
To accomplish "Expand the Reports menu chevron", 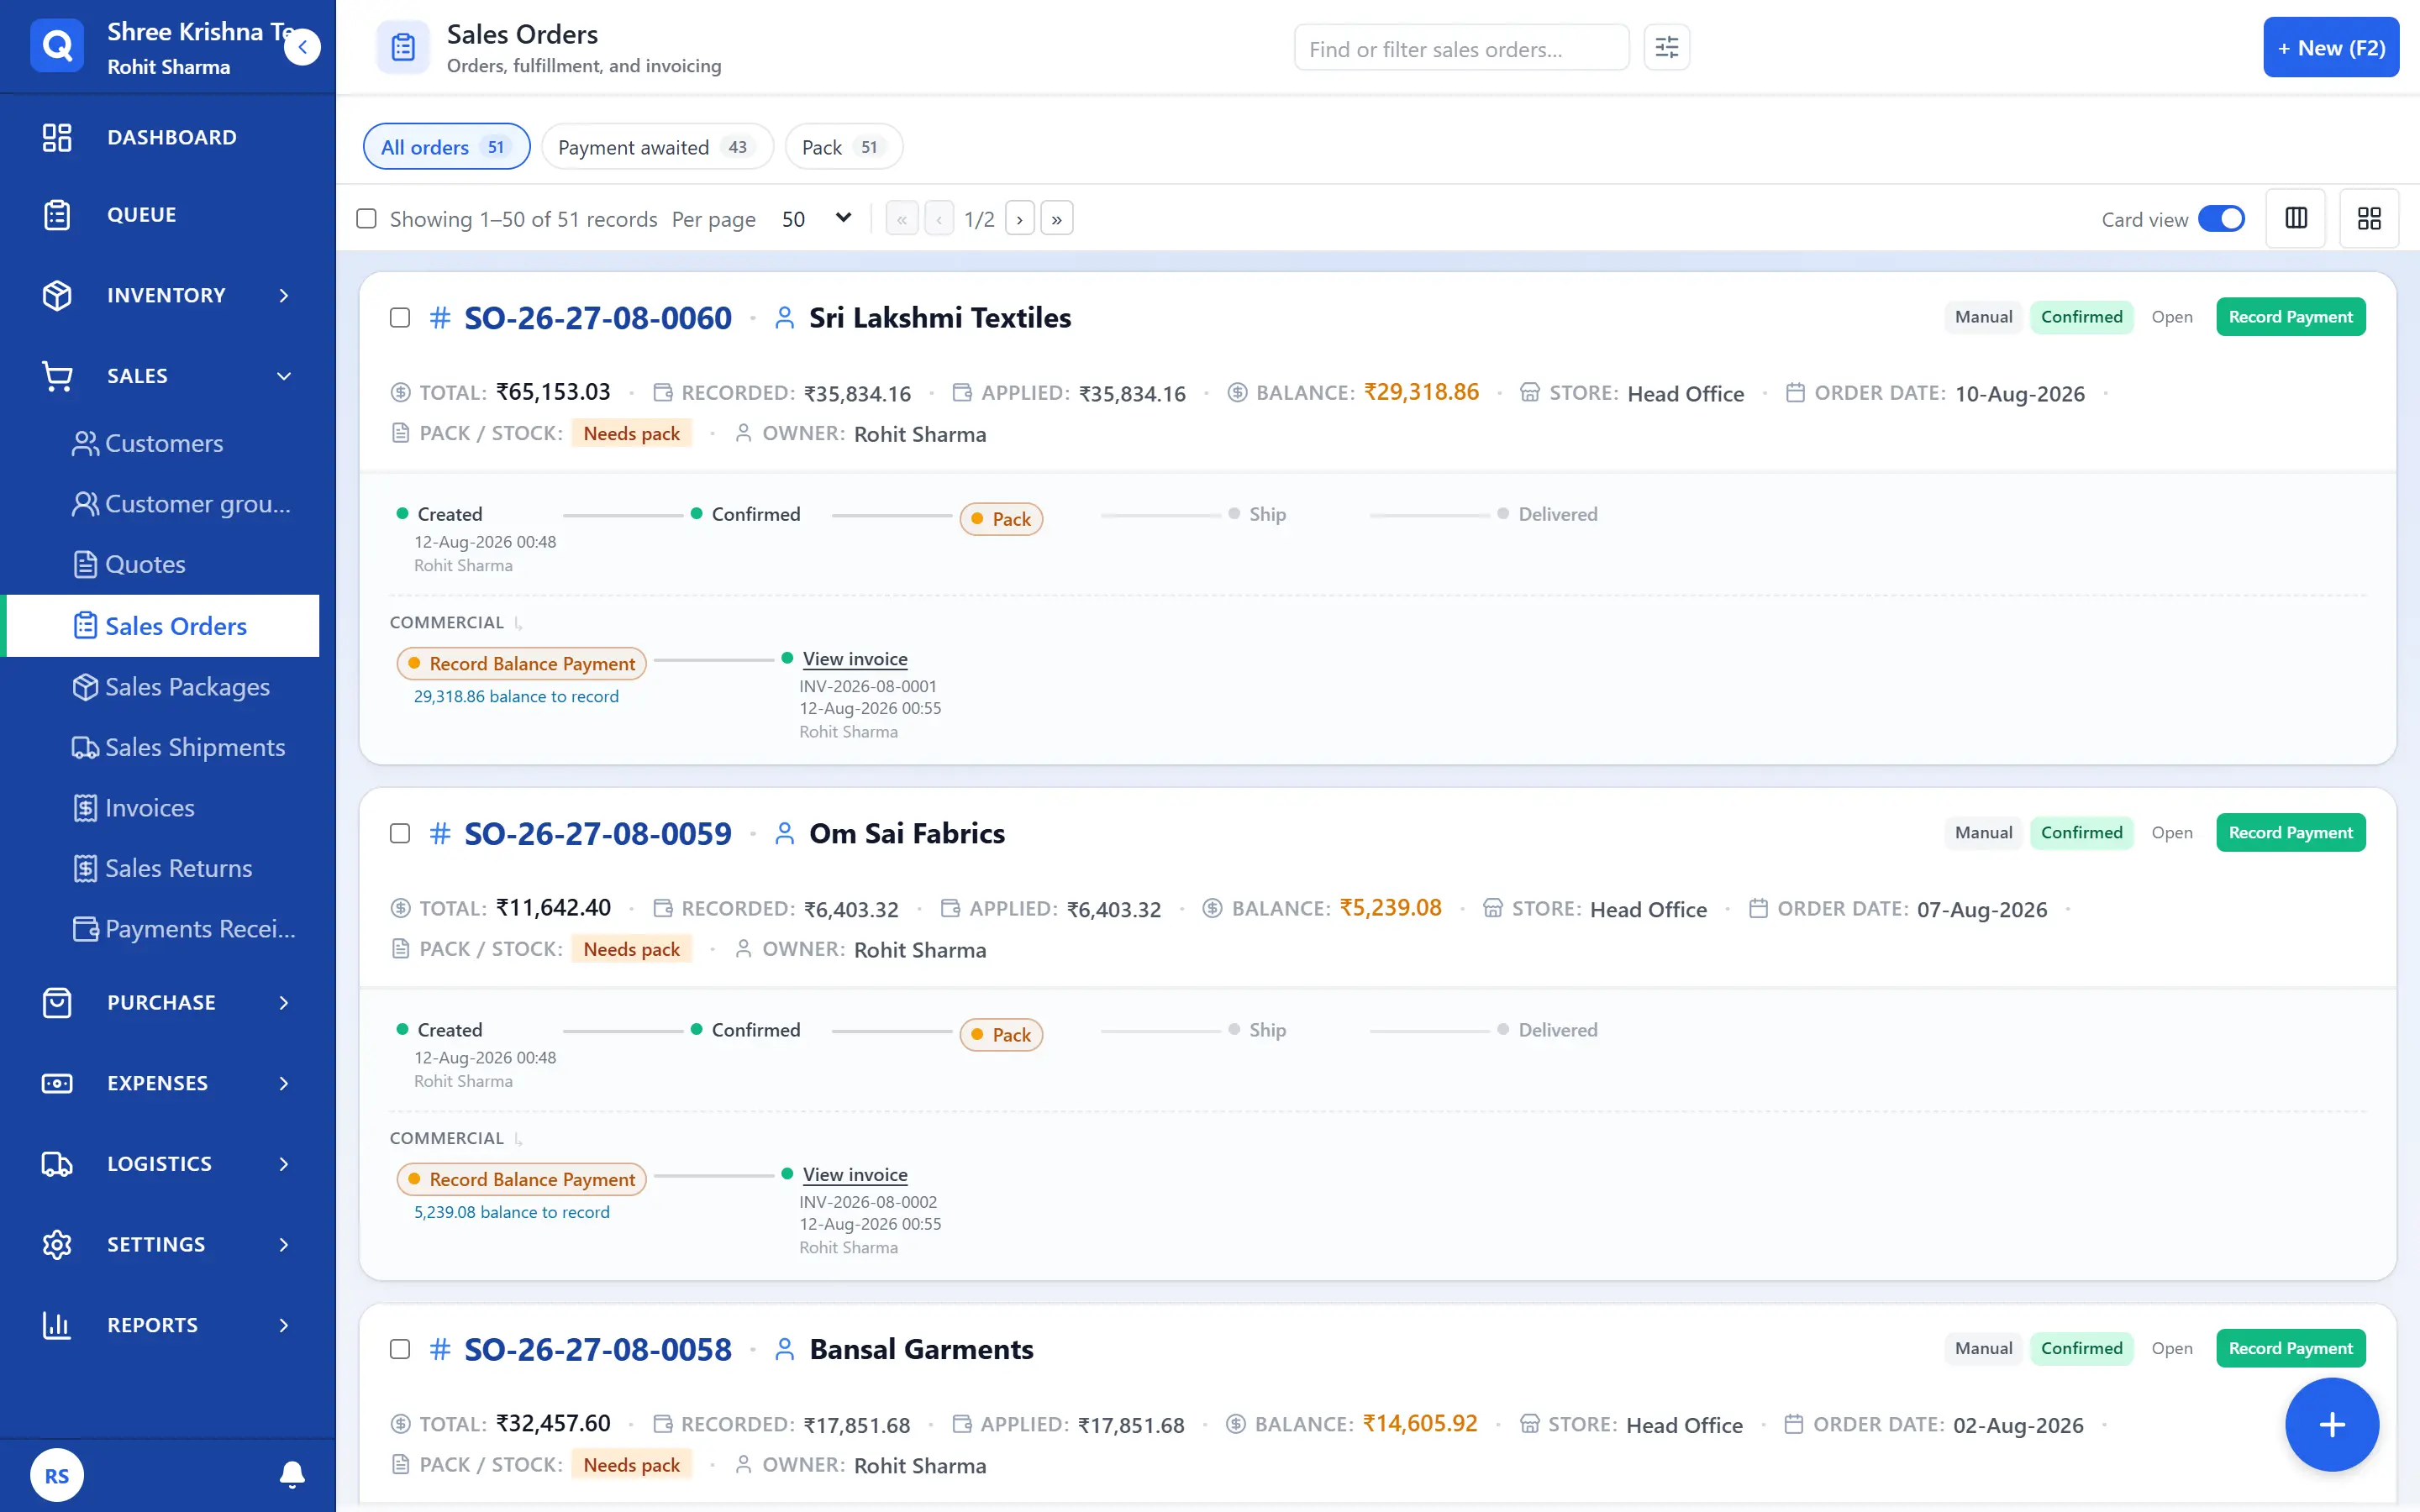I will pos(284,1325).
